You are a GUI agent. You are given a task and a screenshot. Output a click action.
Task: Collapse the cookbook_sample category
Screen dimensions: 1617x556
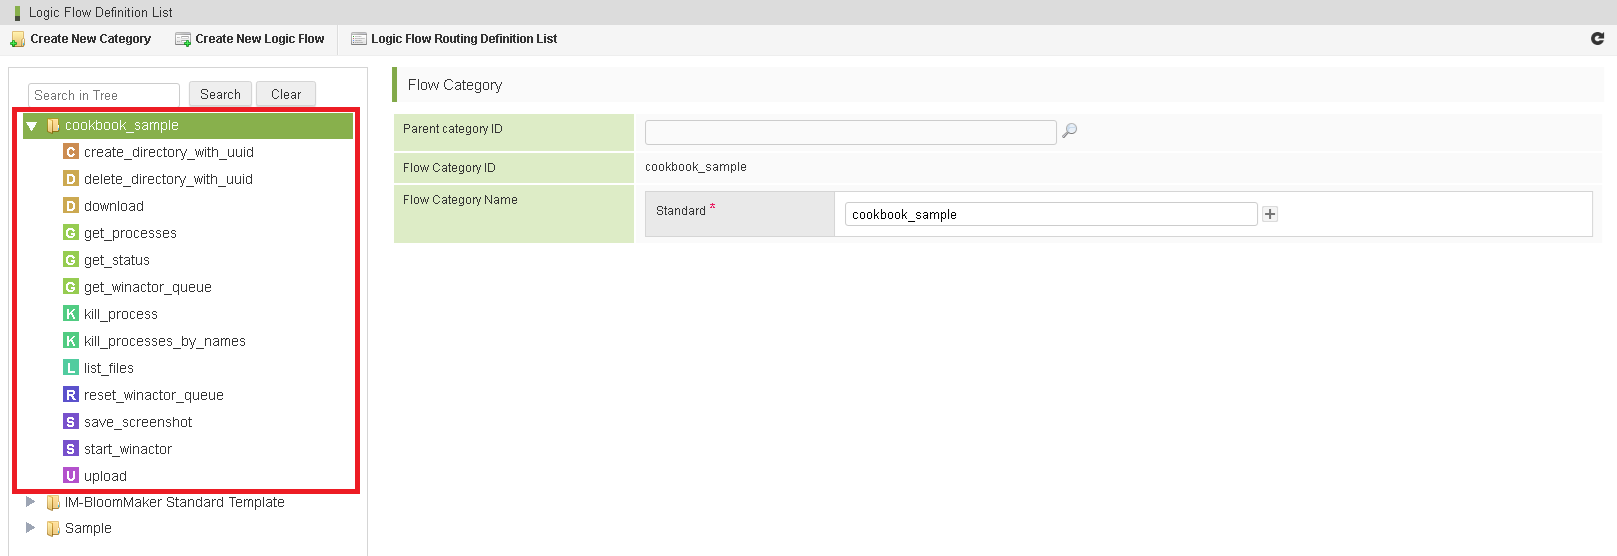coord(32,126)
